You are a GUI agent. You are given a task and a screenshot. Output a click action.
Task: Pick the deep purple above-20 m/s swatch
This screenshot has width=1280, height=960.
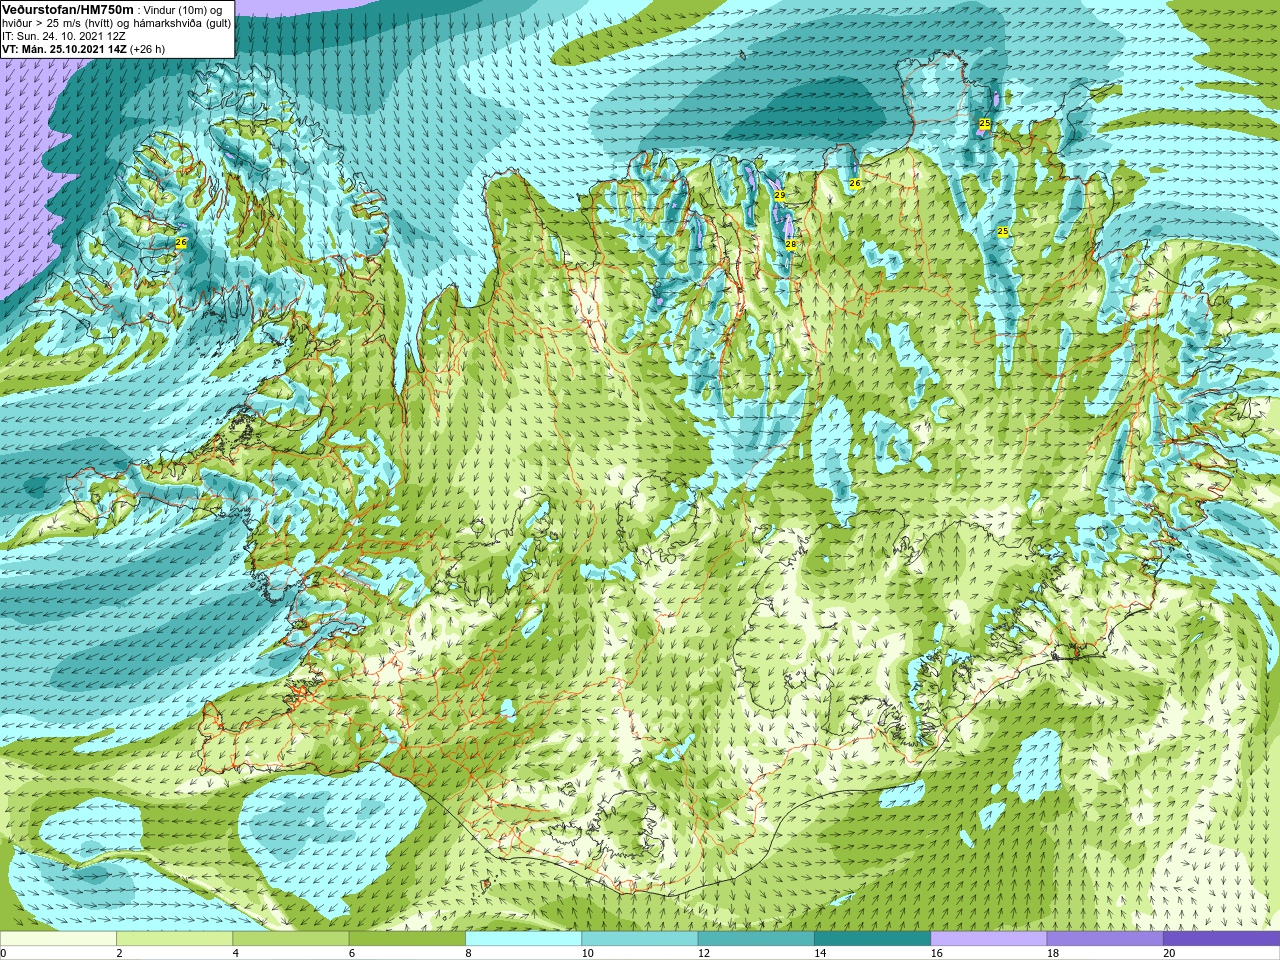click(1221, 939)
